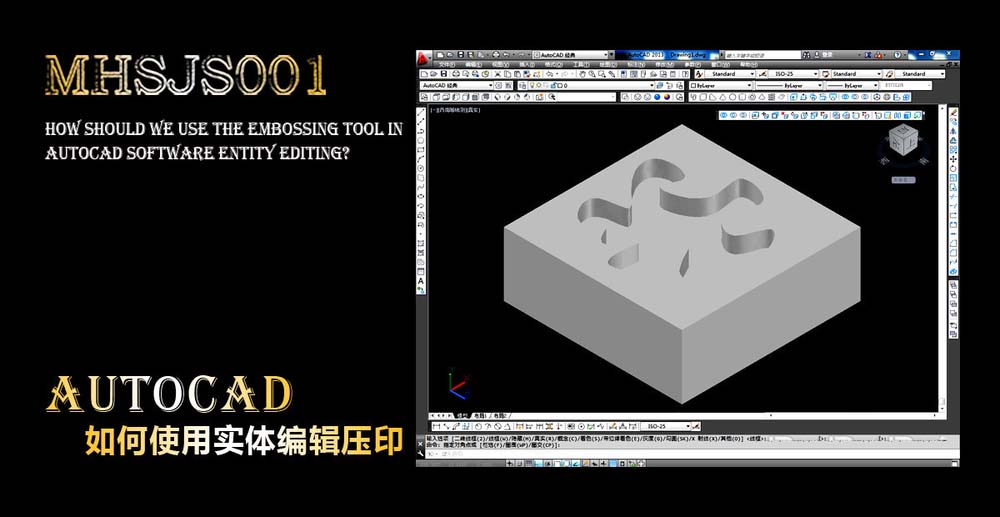Screen dimensions: 1000x517
Task: Click Text Style icon in Styles toolbar
Action: [x=699, y=74]
